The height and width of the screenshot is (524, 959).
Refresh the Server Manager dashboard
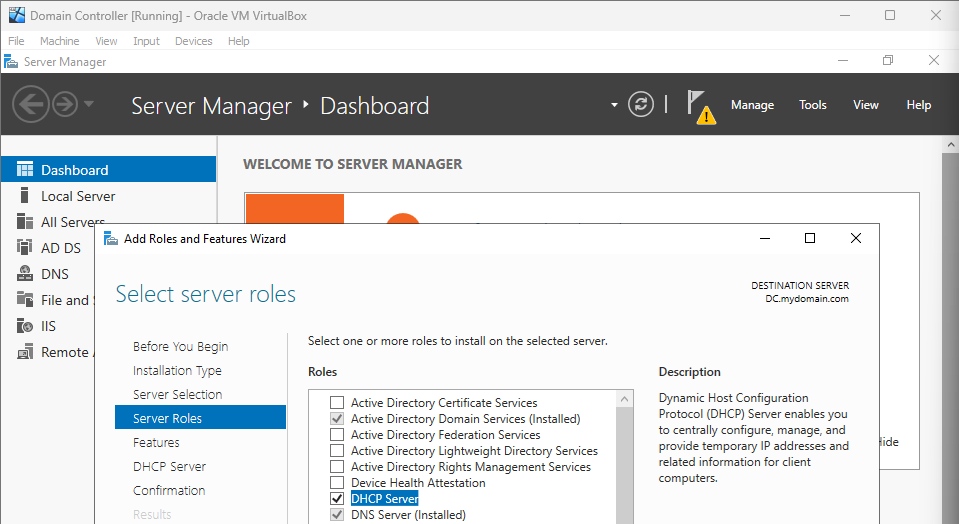(641, 104)
